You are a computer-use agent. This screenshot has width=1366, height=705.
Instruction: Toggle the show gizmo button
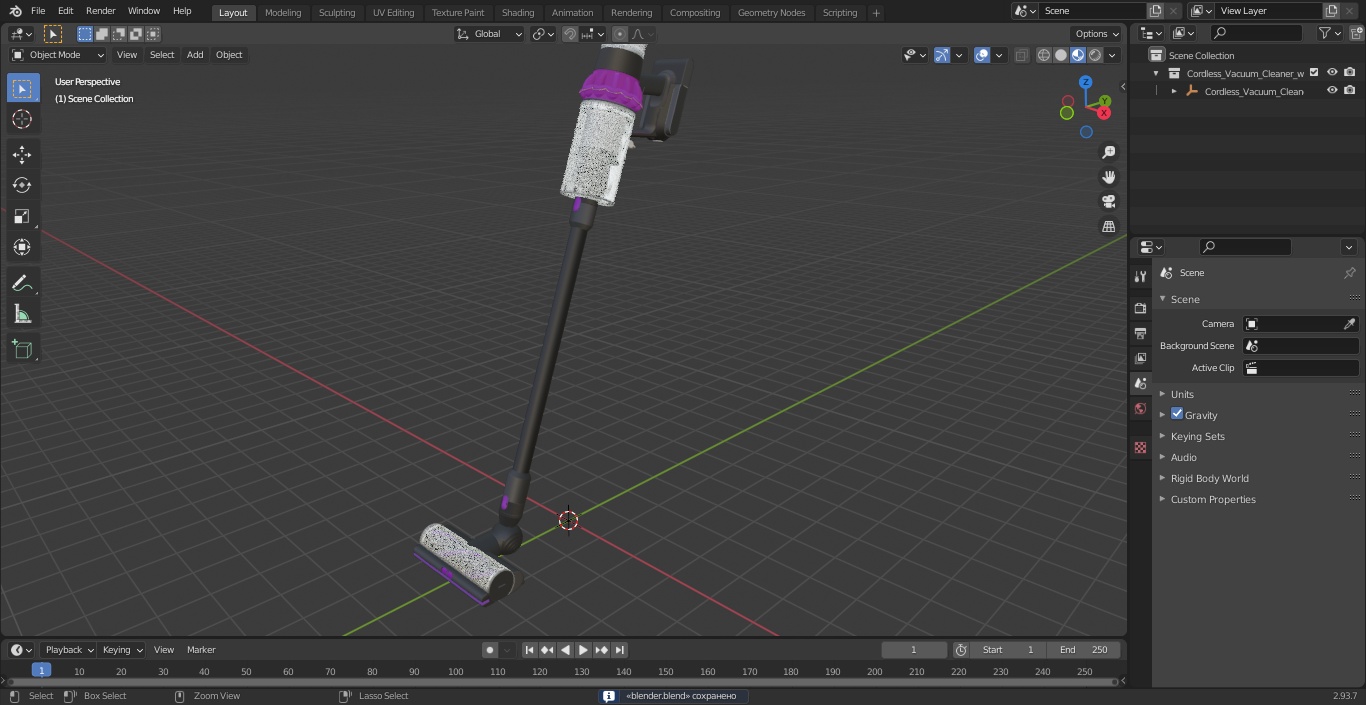pyautogui.click(x=942, y=55)
